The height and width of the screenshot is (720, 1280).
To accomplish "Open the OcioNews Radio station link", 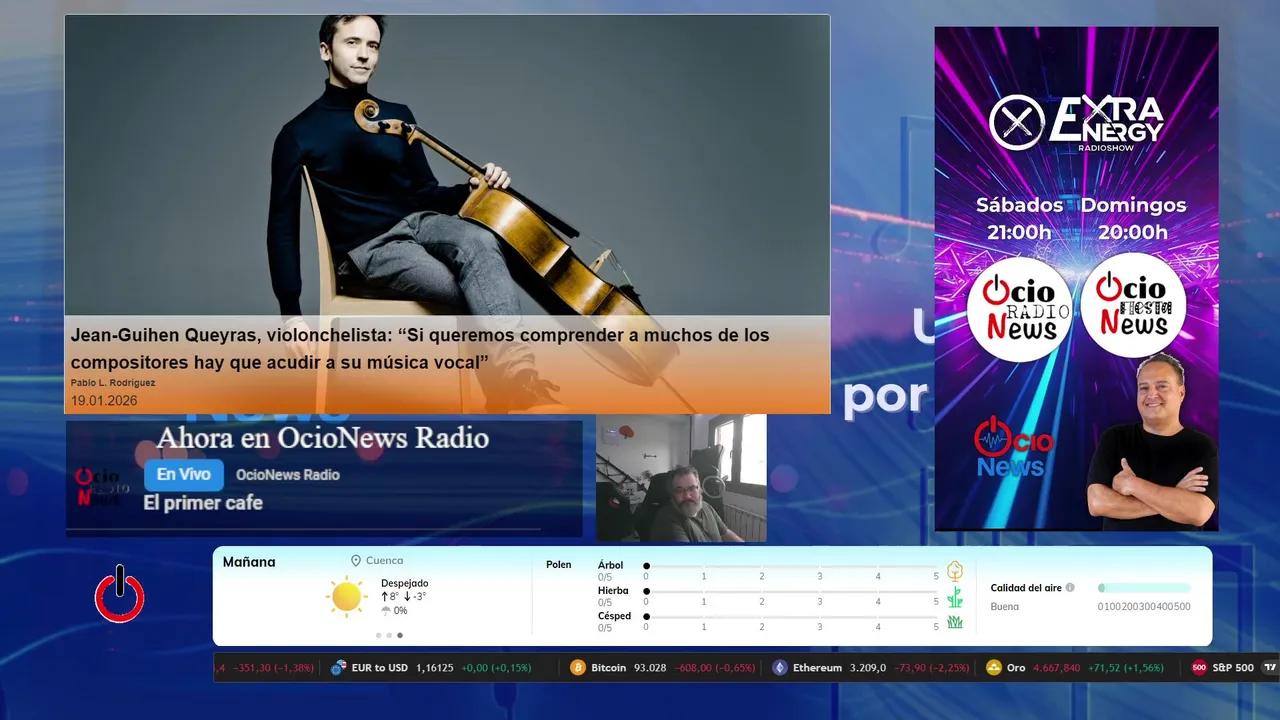I will (x=288, y=475).
